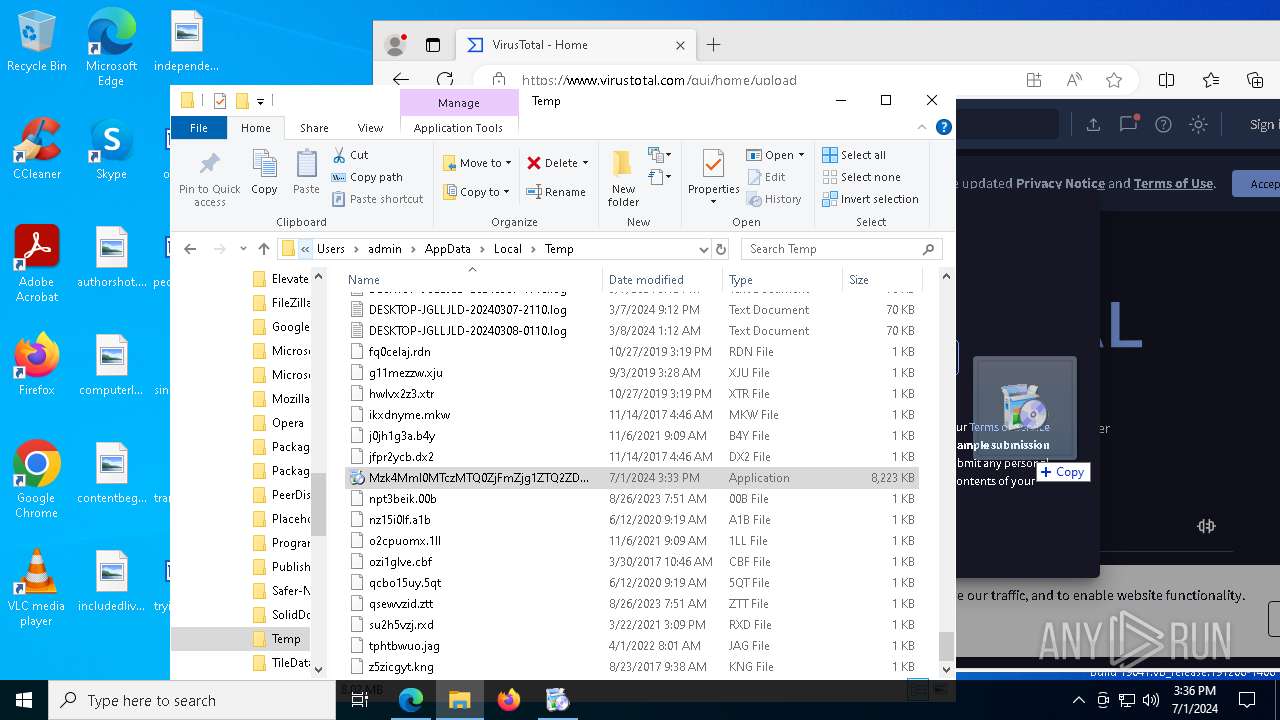Select the Mozilla folder in tree
Viewport: 1280px width, 720px height.
click(290, 399)
